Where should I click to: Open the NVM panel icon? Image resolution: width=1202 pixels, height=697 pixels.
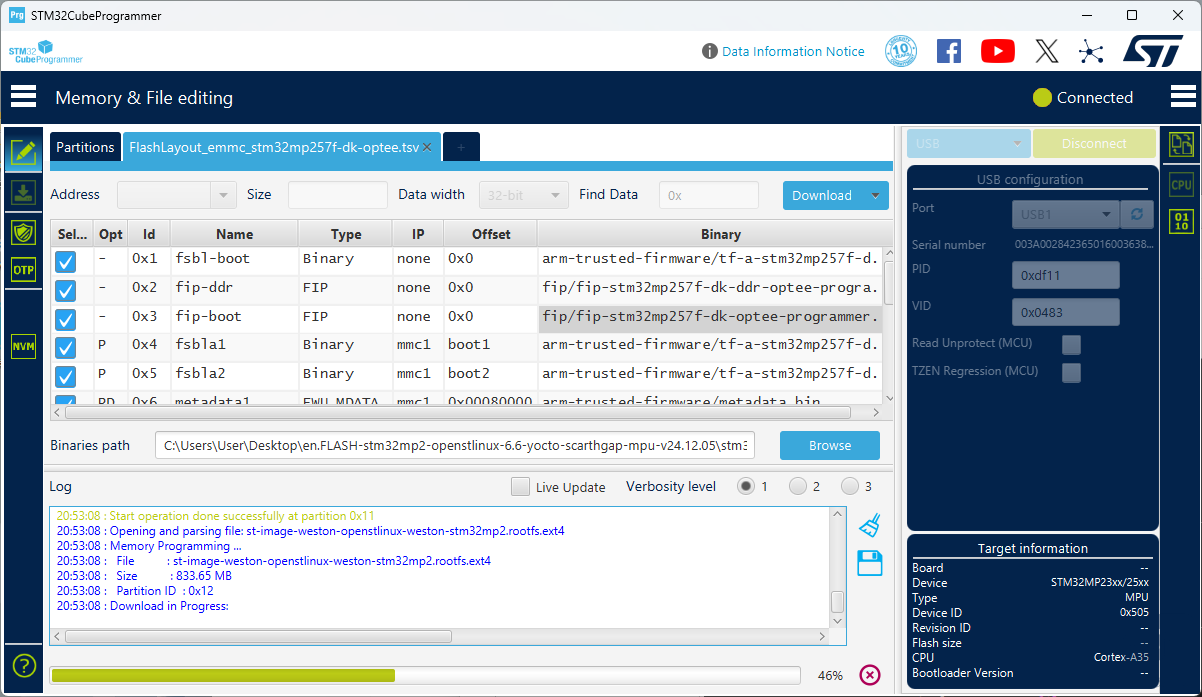pyautogui.click(x=23, y=347)
